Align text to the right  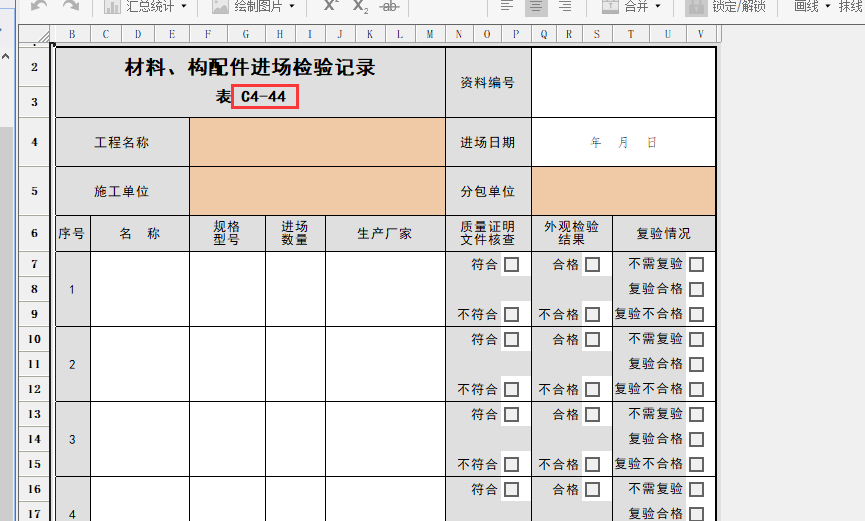(x=565, y=6)
